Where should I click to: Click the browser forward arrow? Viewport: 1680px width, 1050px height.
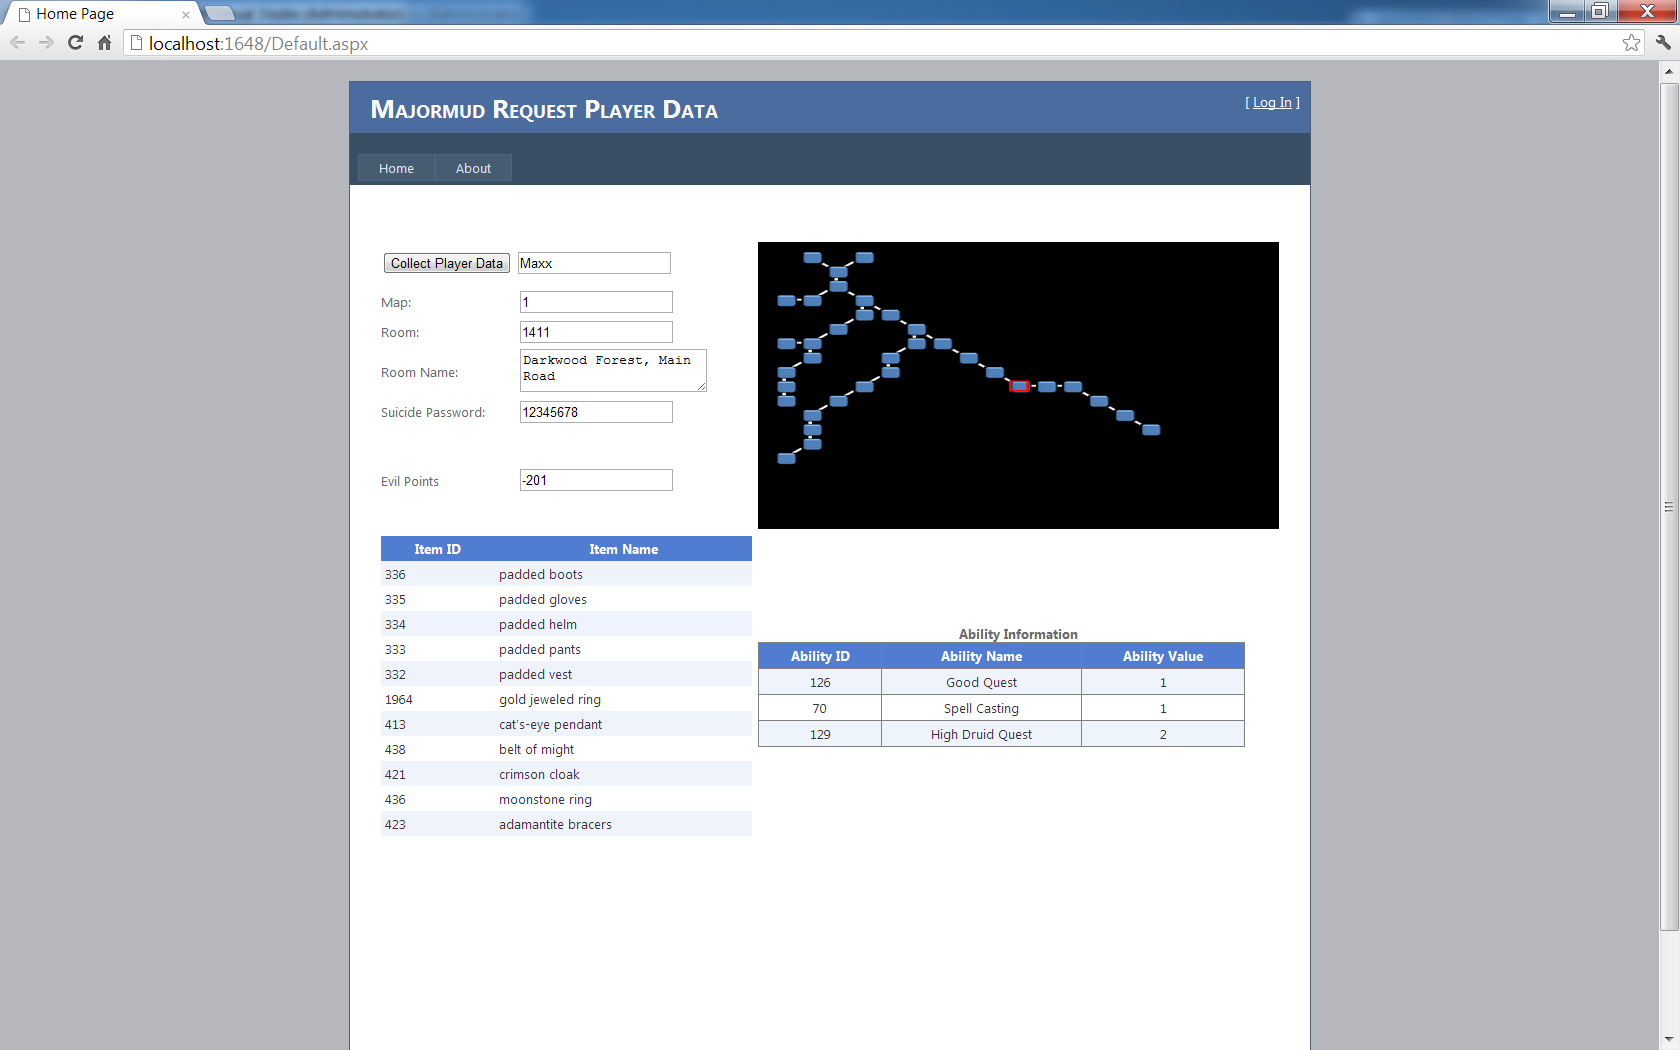[46, 43]
